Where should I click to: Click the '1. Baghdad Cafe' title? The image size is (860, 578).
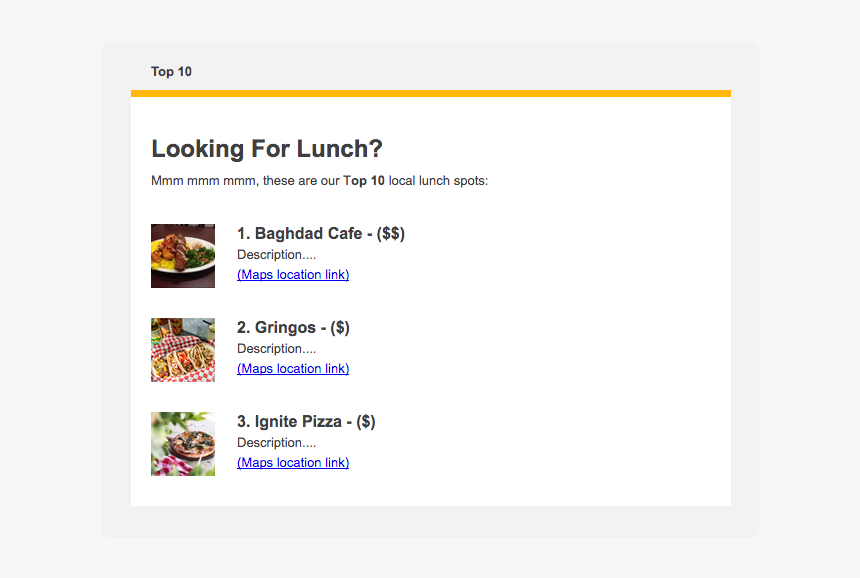coord(299,234)
